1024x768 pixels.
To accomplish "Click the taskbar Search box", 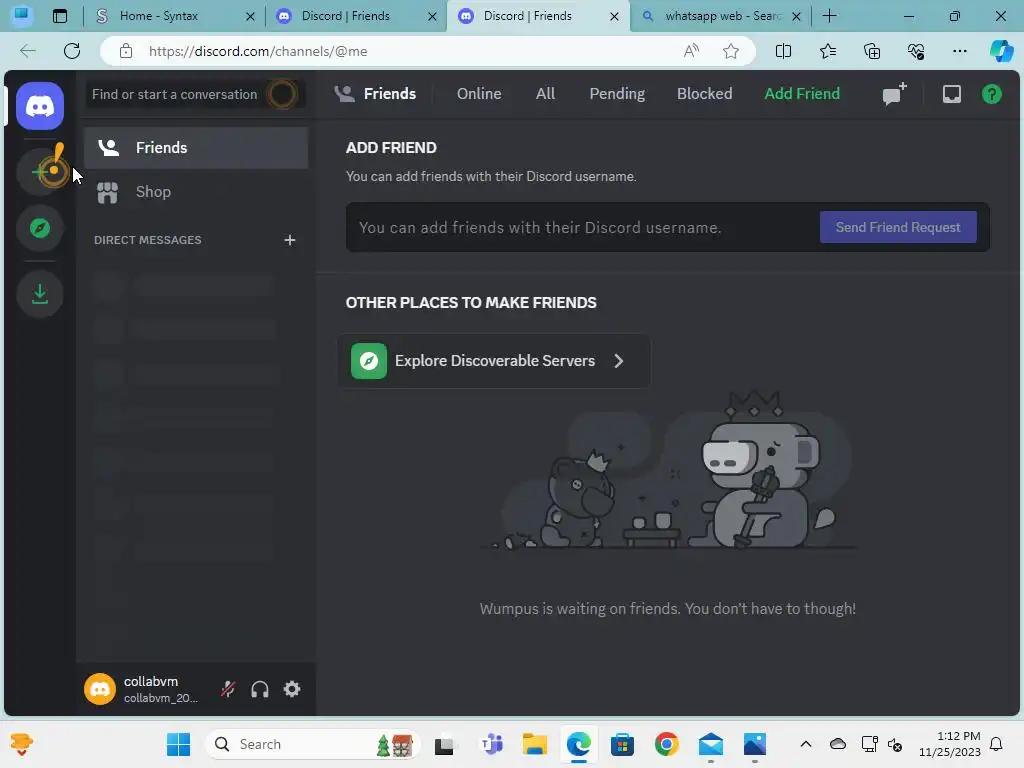I will (x=313, y=744).
